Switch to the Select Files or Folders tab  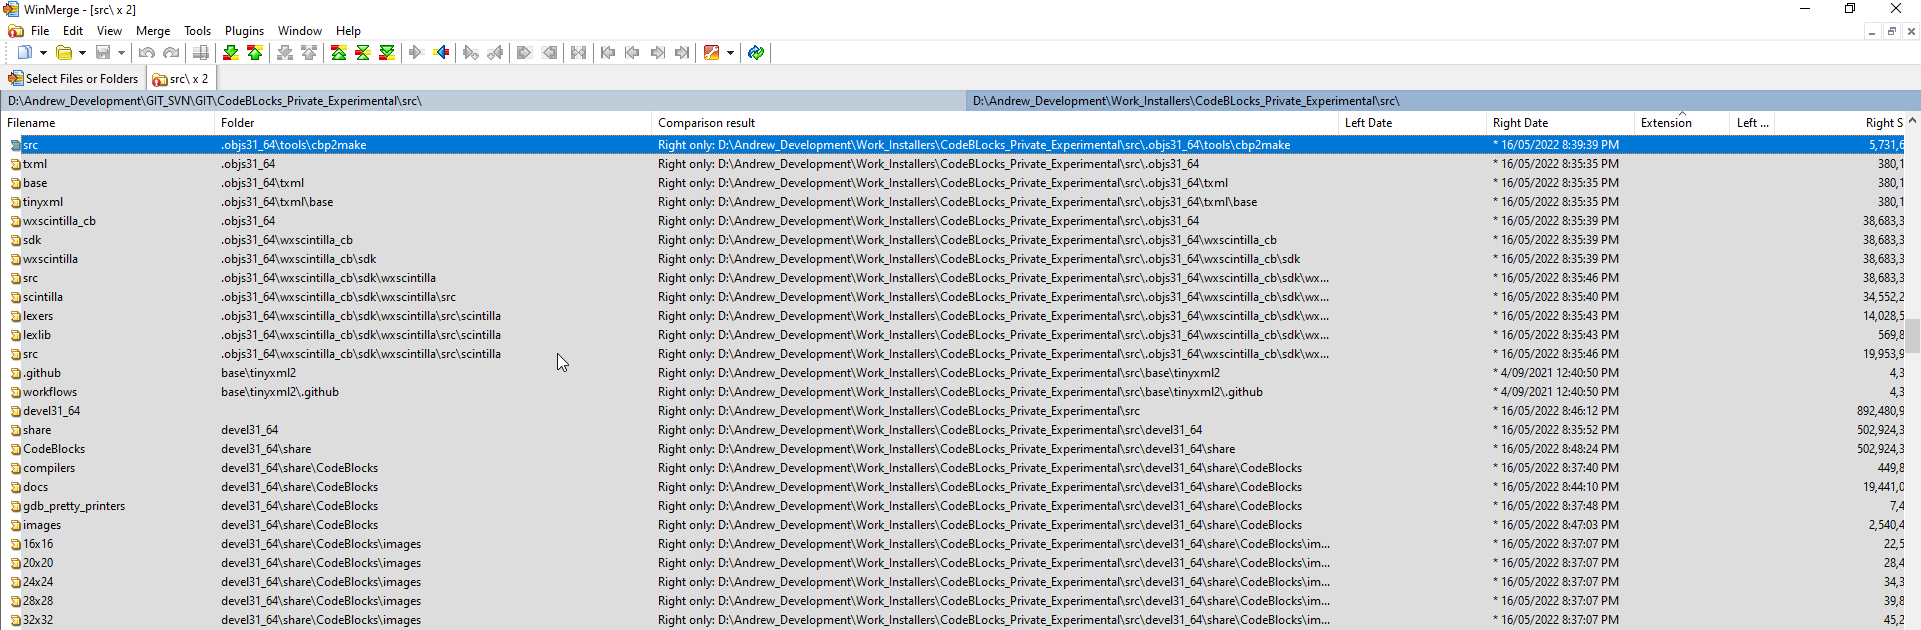[74, 79]
